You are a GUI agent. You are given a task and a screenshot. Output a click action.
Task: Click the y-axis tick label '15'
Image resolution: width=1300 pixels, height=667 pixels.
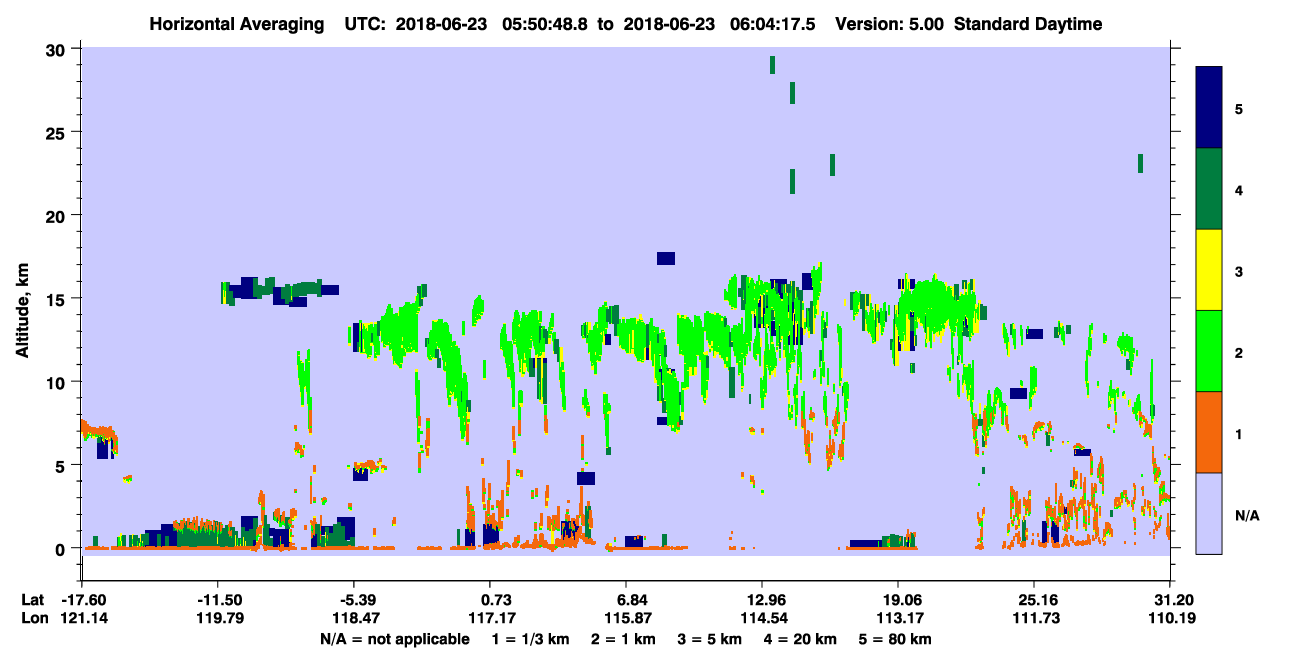tap(58, 298)
